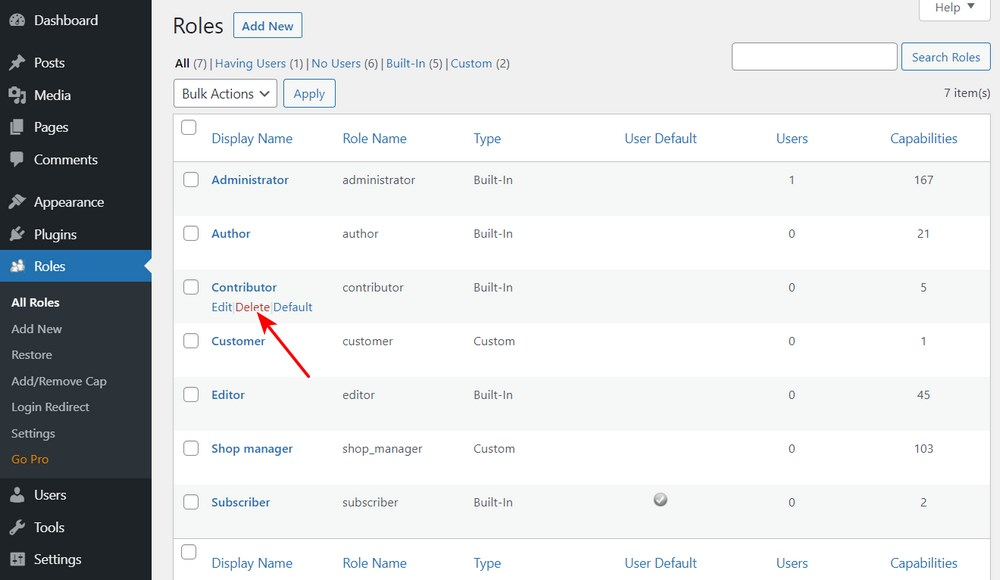The image size is (1000, 580).
Task: Click the Media library icon
Action: pos(17,95)
